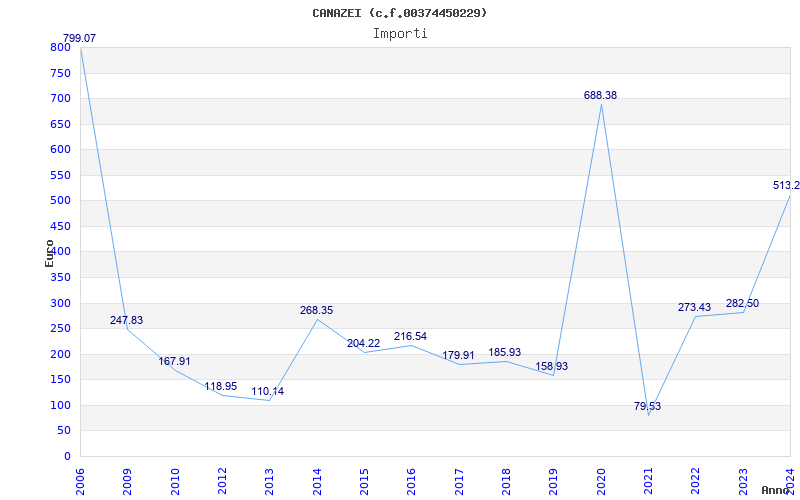This screenshot has width=800, height=500.
Task: Click the 179.91 data label
Action: 458,355
